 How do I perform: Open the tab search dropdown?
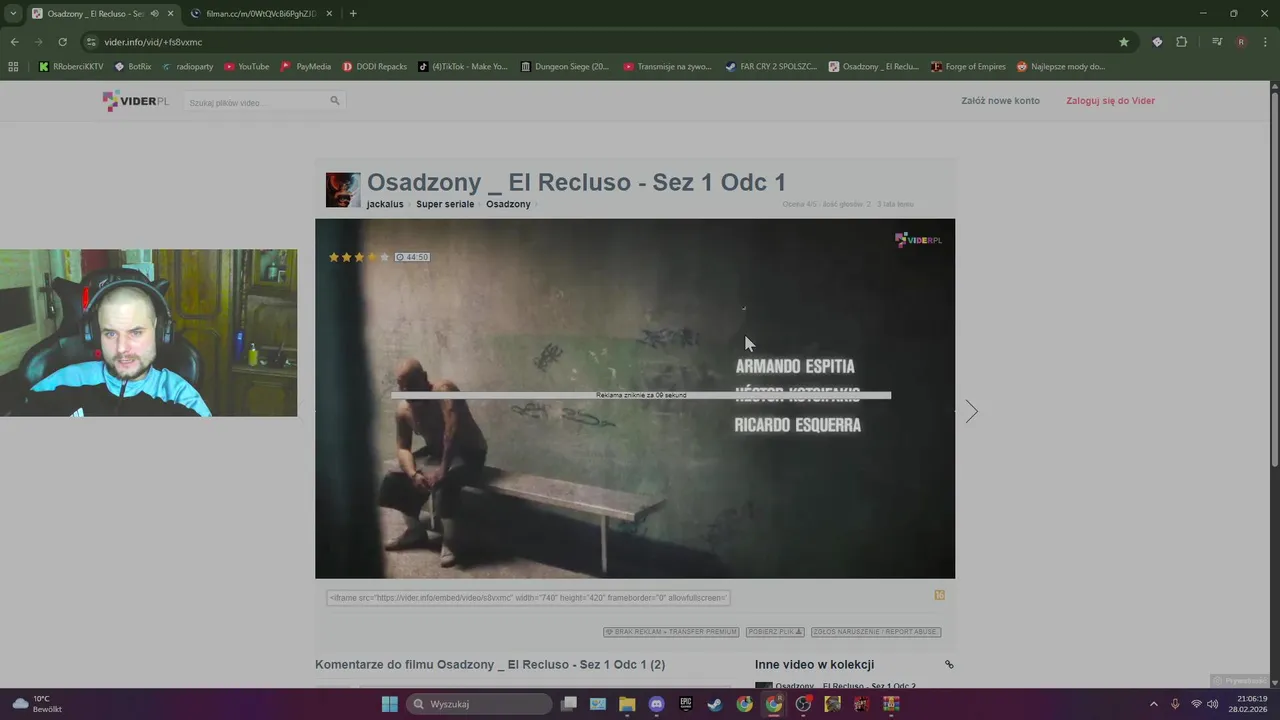13,14
